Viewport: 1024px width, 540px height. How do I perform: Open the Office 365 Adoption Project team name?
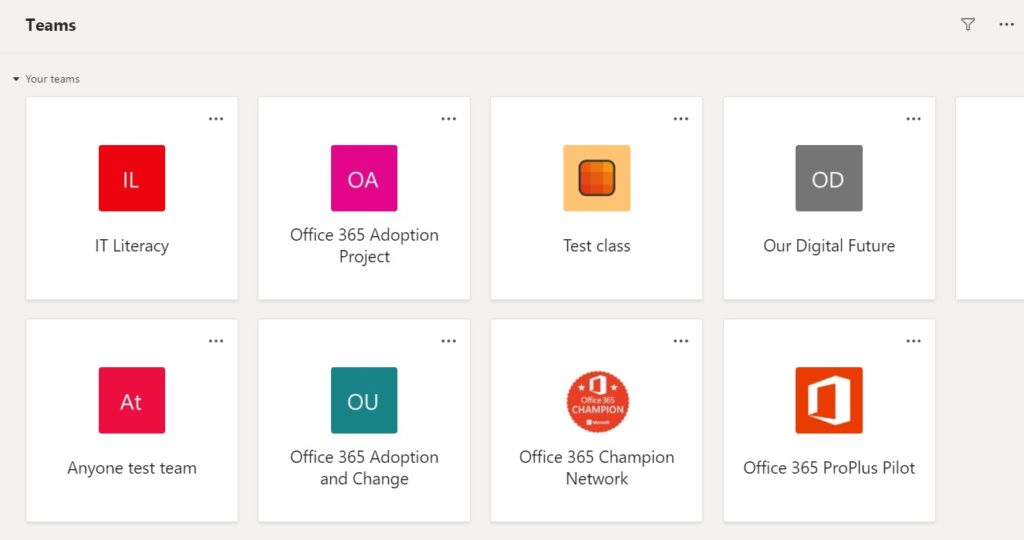coord(364,246)
